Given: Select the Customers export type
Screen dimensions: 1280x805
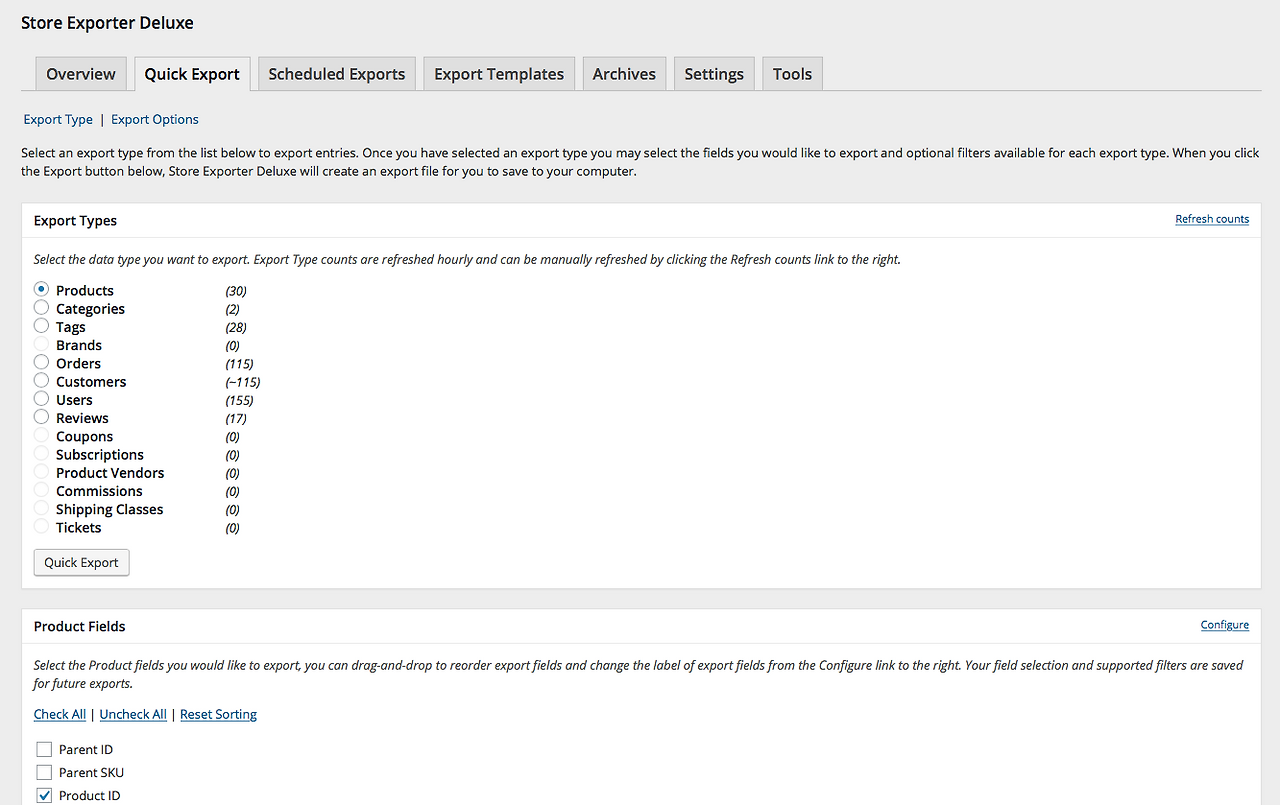Looking at the screenshot, I should pyautogui.click(x=41, y=380).
